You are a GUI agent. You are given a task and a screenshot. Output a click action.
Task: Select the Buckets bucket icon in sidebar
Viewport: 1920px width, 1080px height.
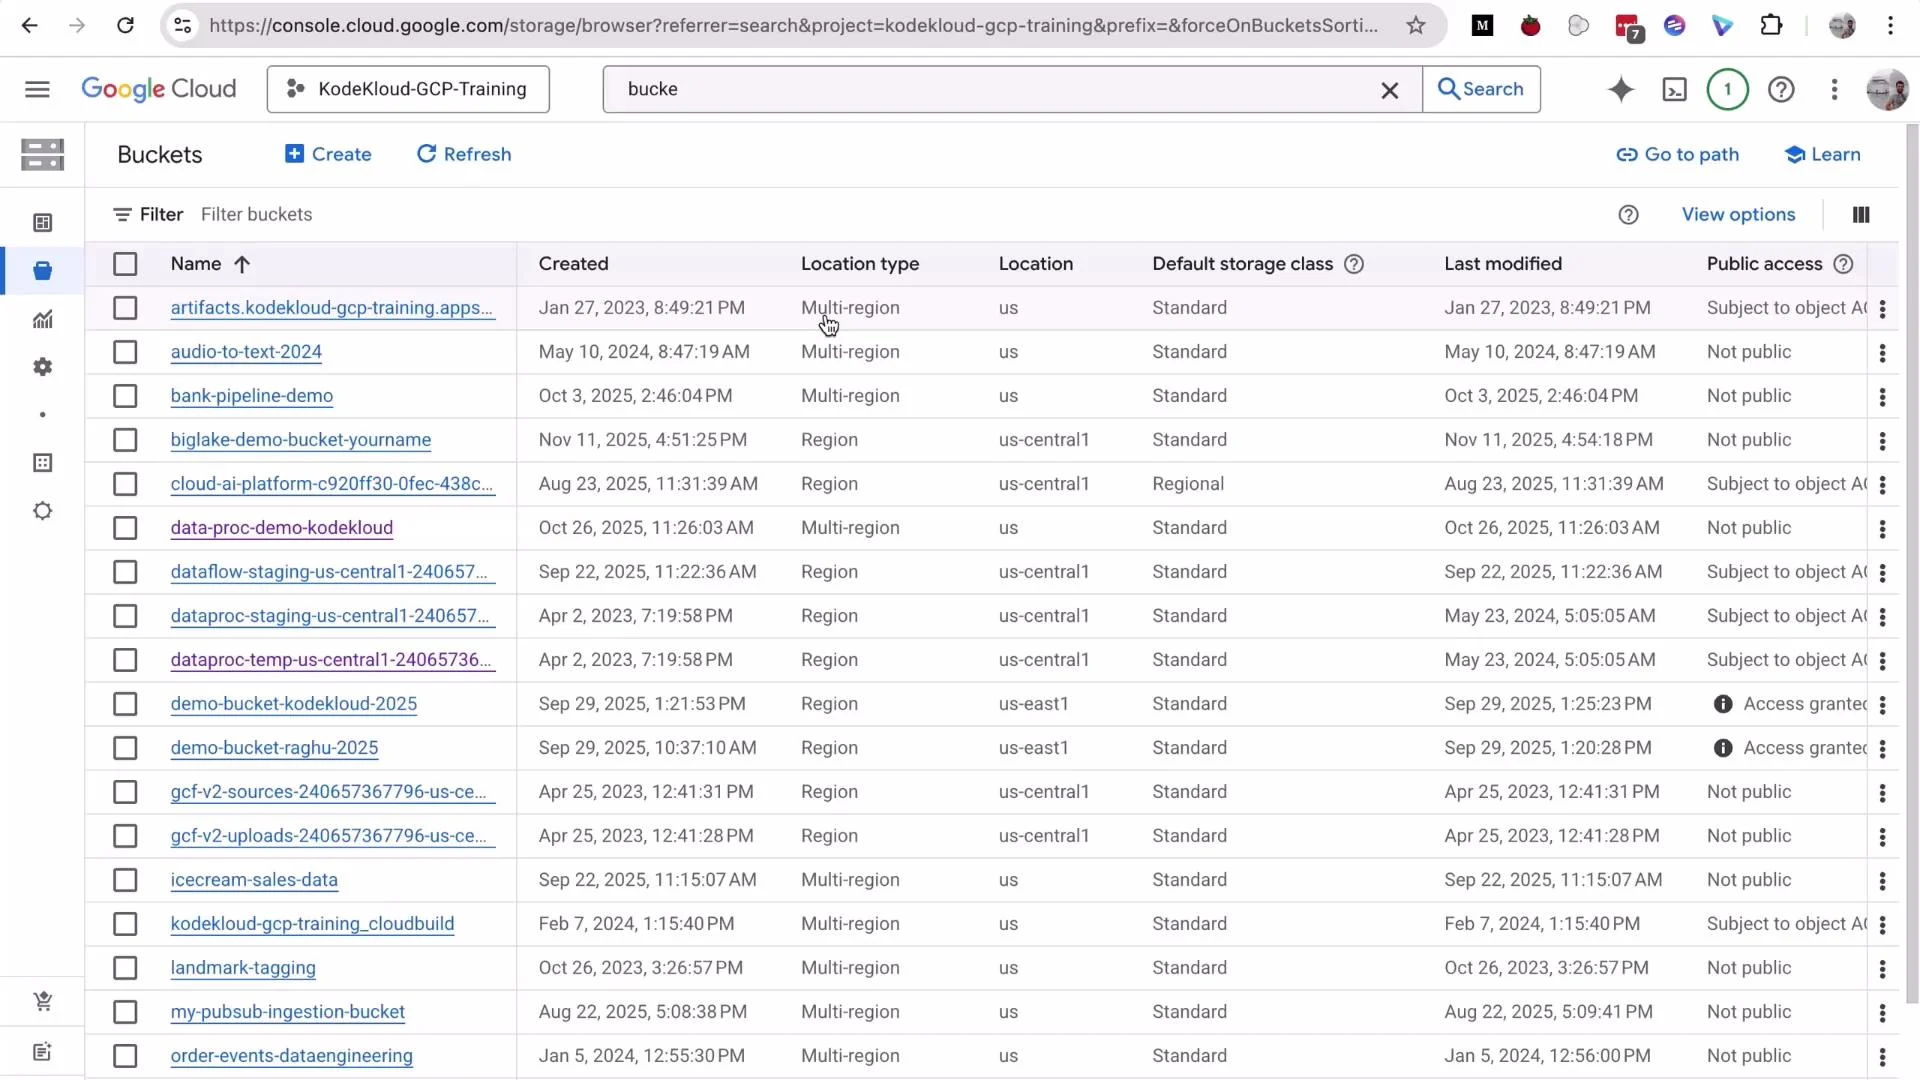(x=42, y=271)
